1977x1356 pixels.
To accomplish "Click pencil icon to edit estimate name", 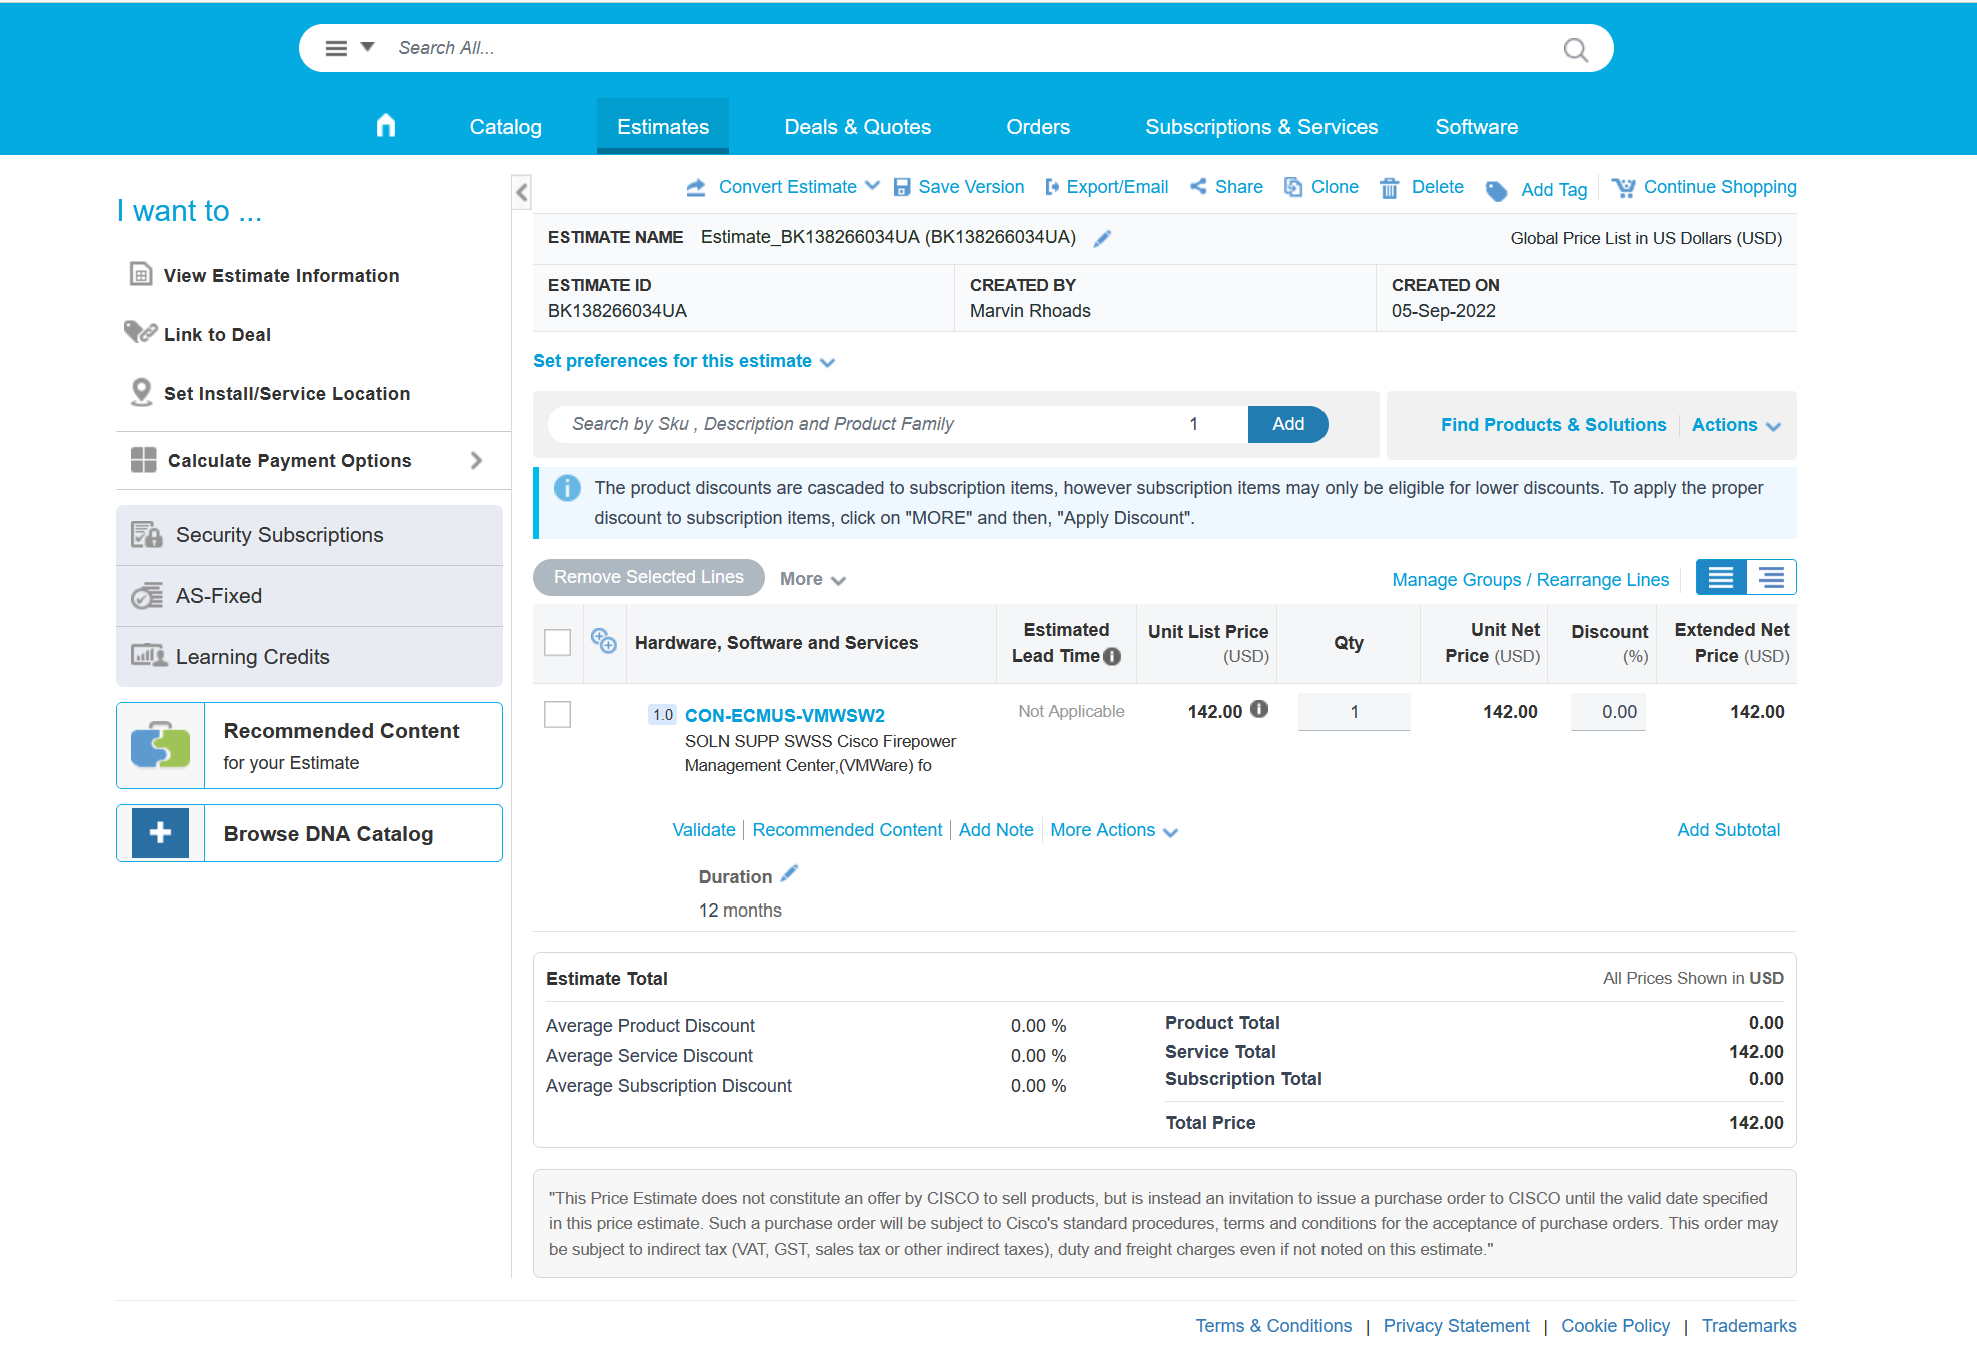I will pos(1102,238).
